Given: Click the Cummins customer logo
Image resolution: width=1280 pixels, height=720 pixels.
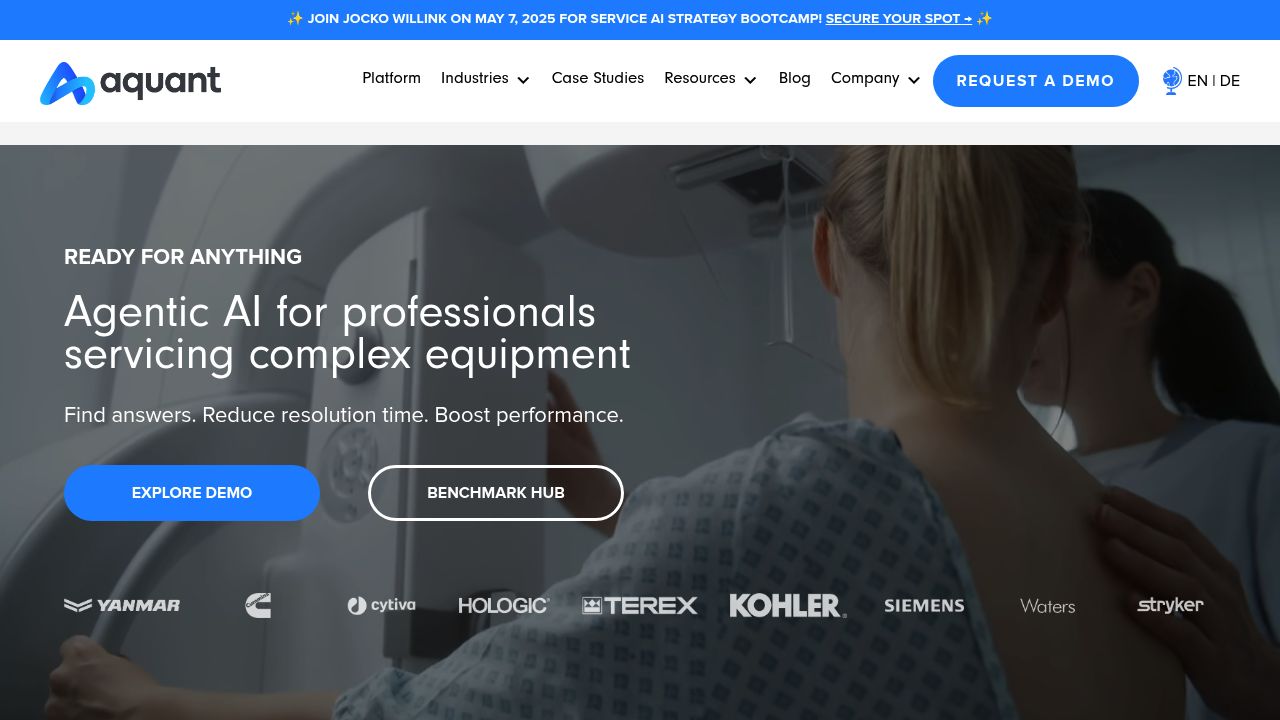Looking at the screenshot, I should [258, 605].
